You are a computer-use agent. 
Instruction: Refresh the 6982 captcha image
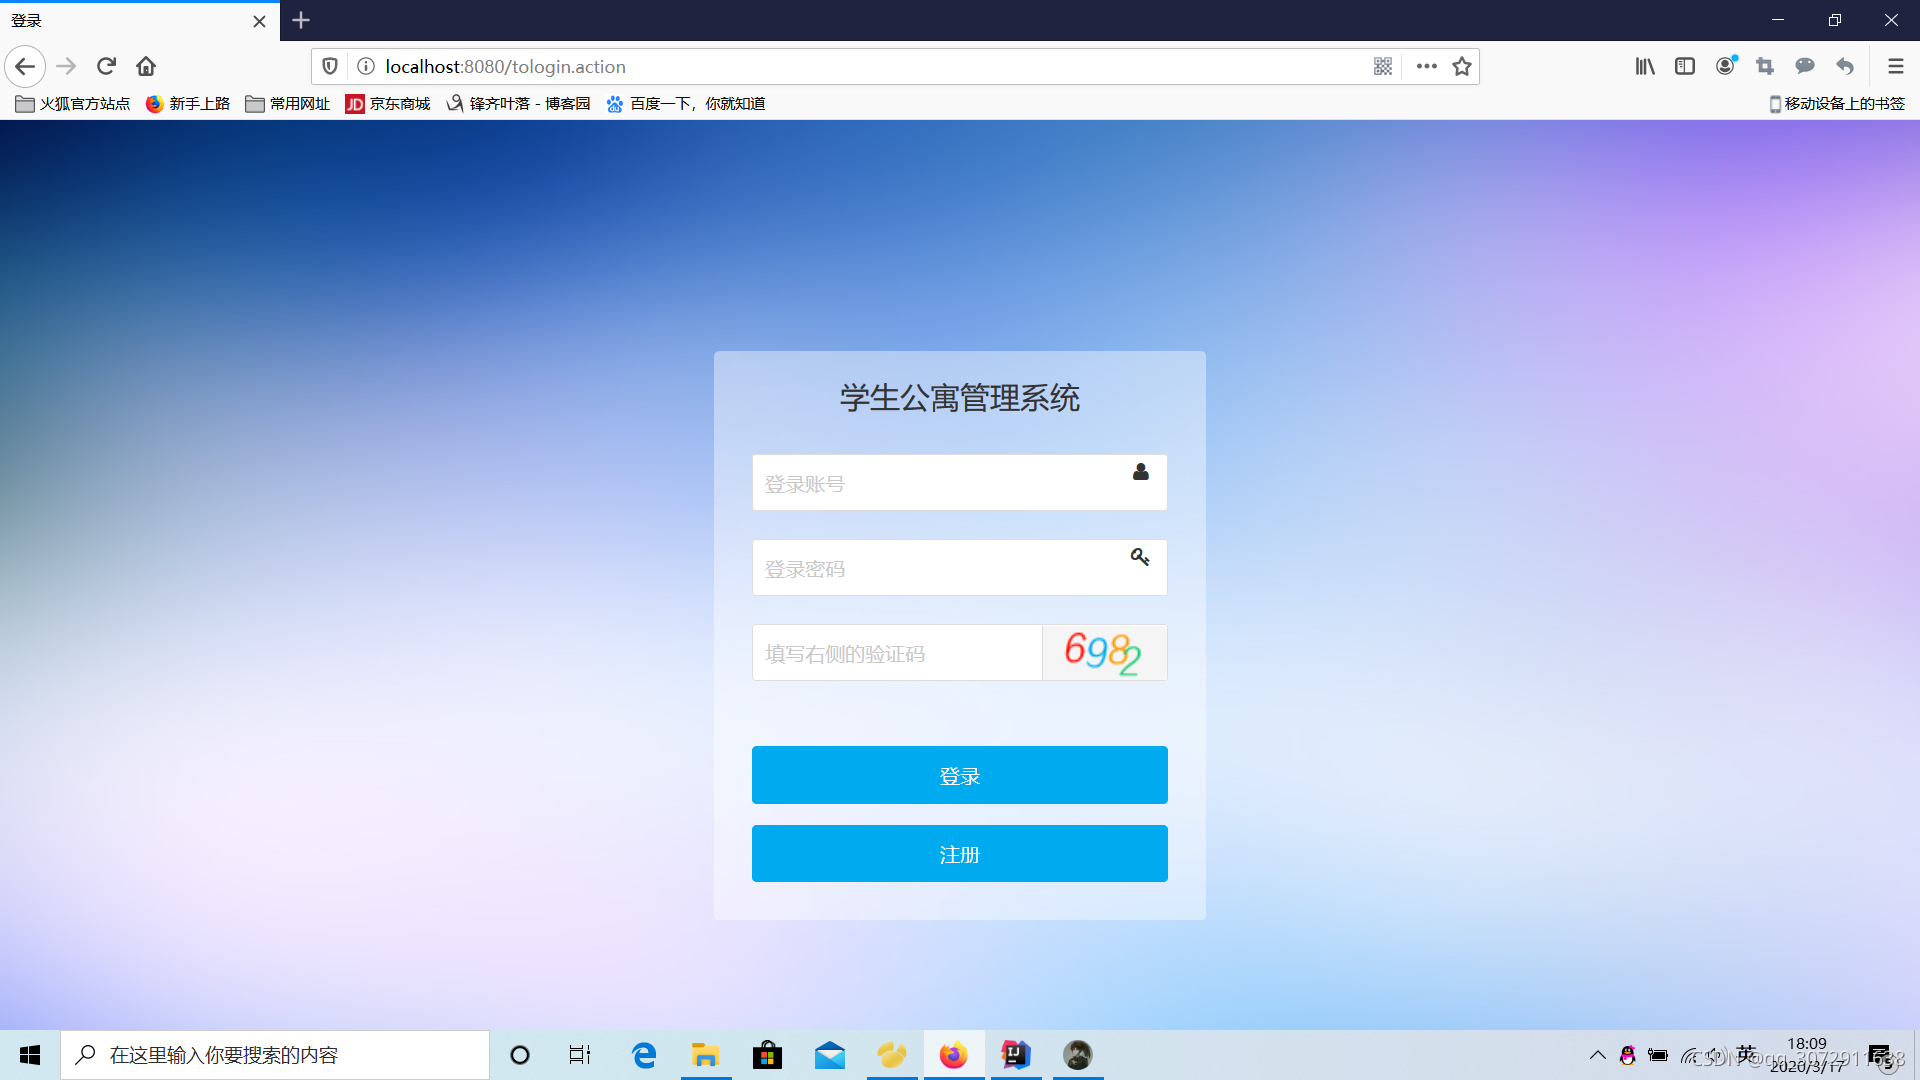coord(1104,653)
